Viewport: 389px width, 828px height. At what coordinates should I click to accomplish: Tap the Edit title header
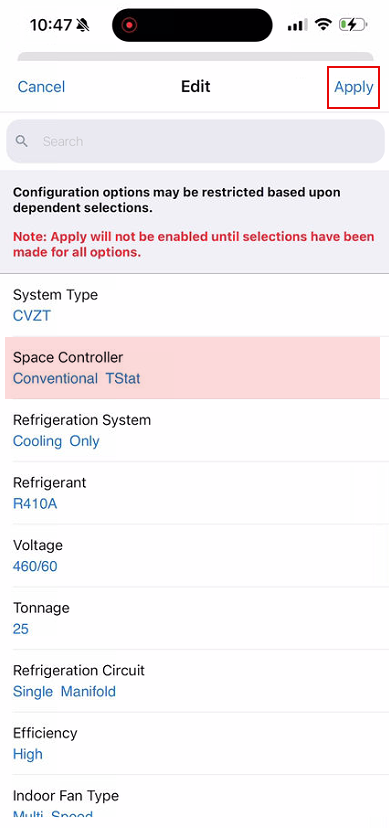point(196,86)
